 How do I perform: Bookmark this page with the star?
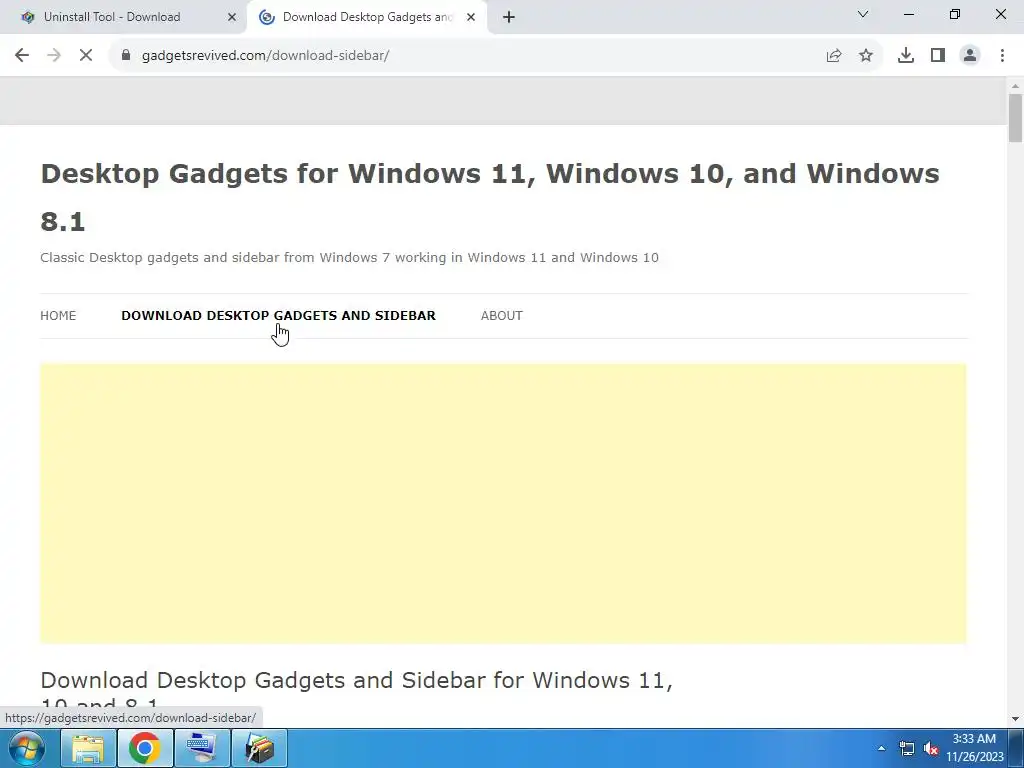point(866,56)
